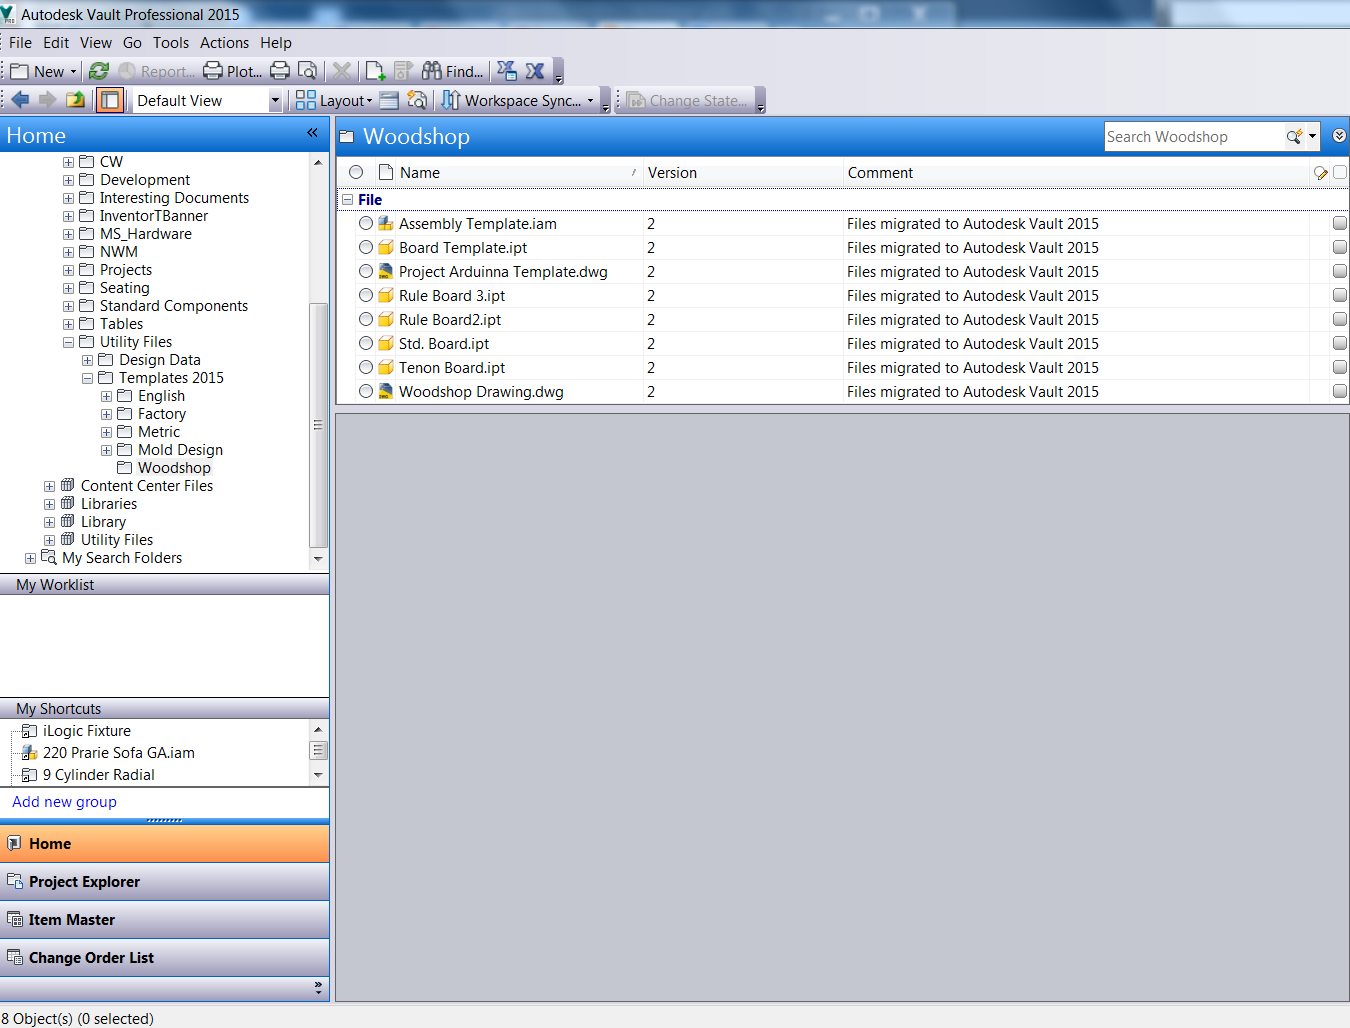Open the Workspace Sync dropdown arrow
The width and height of the screenshot is (1350, 1028).
tap(590, 100)
